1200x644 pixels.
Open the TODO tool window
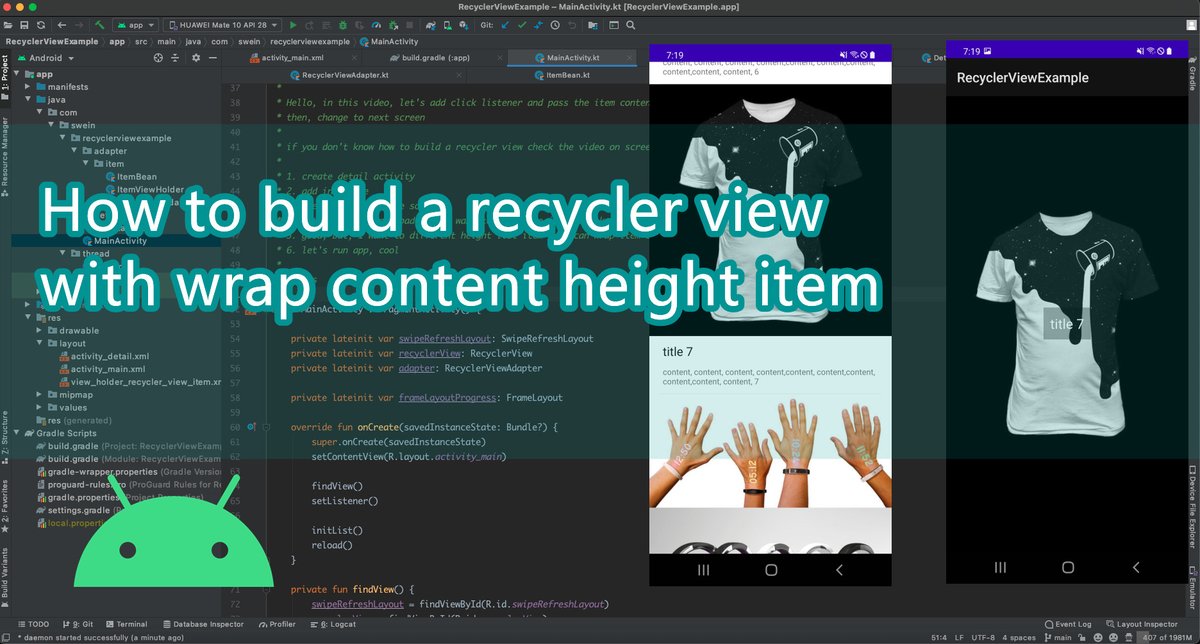point(33,624)
